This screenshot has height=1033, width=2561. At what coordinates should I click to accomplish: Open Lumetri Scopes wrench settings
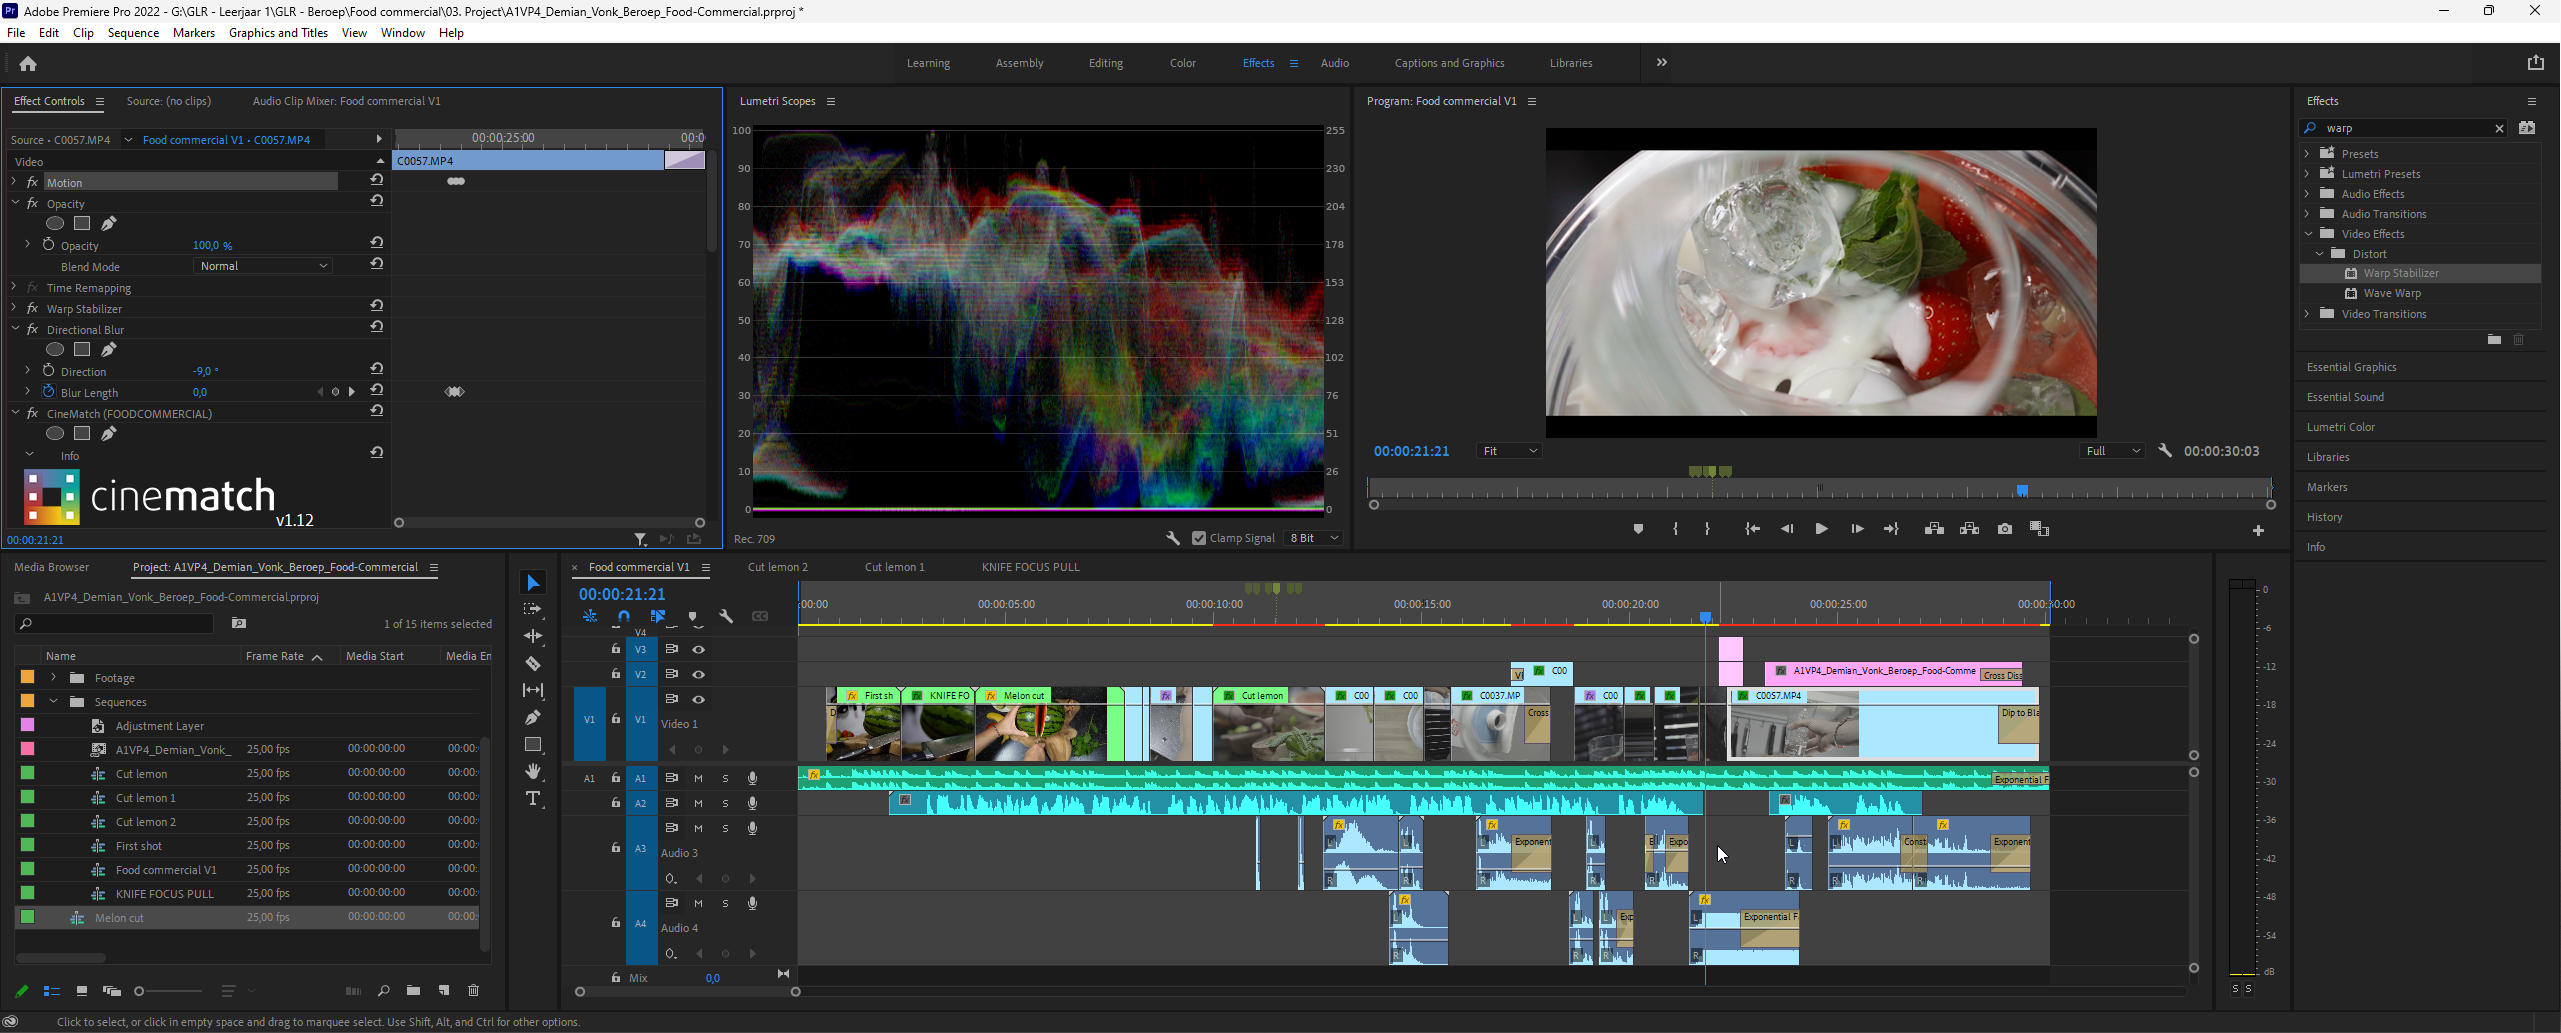[1172, 538]
